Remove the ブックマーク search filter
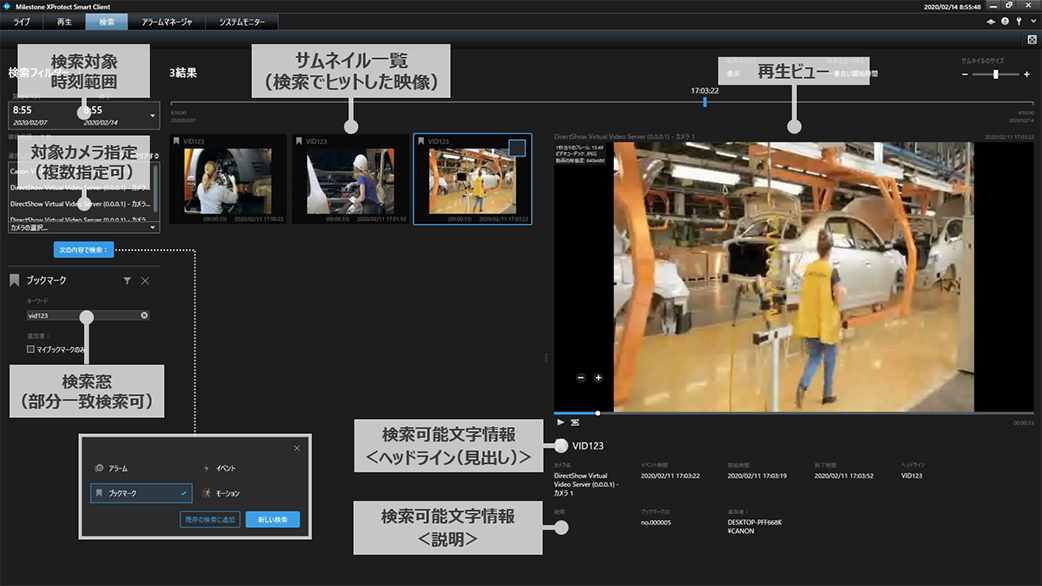The height and width of the screenshot is (586, 1042). 145,281
